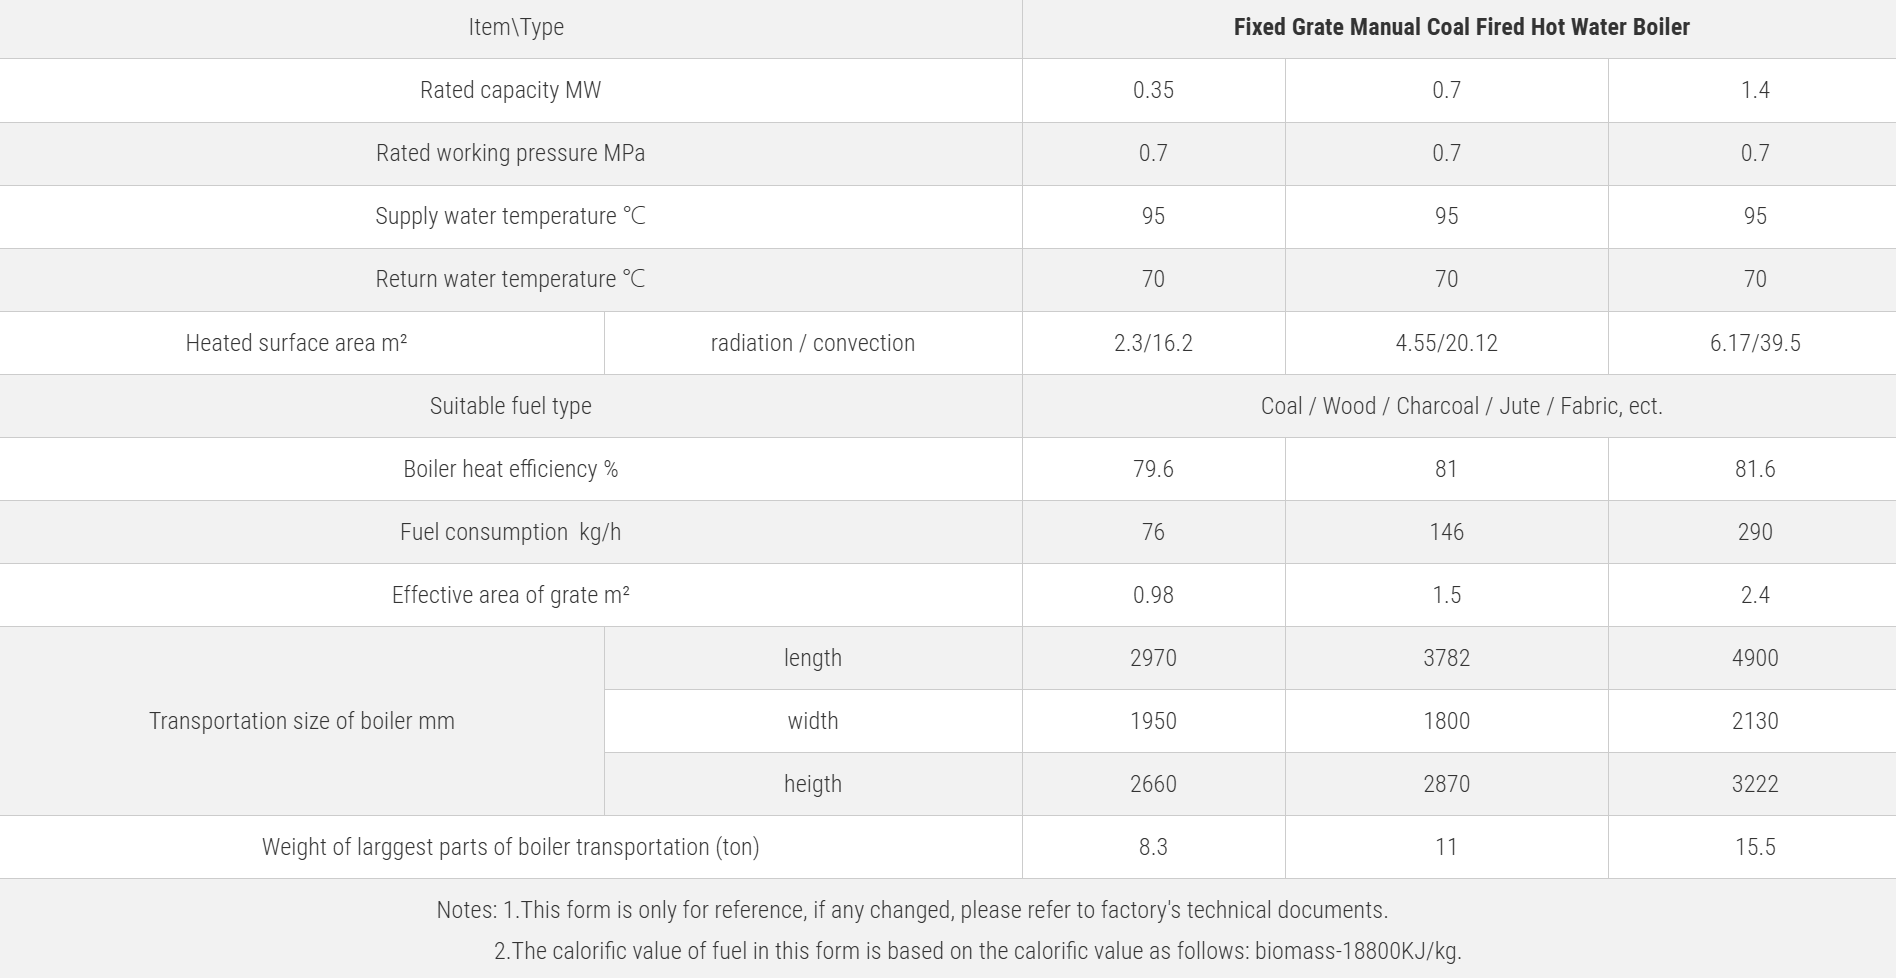Click the "Rated capacity MW" row label
The width and height of the screenshot is (1896, 978).
tap(510, 90)
